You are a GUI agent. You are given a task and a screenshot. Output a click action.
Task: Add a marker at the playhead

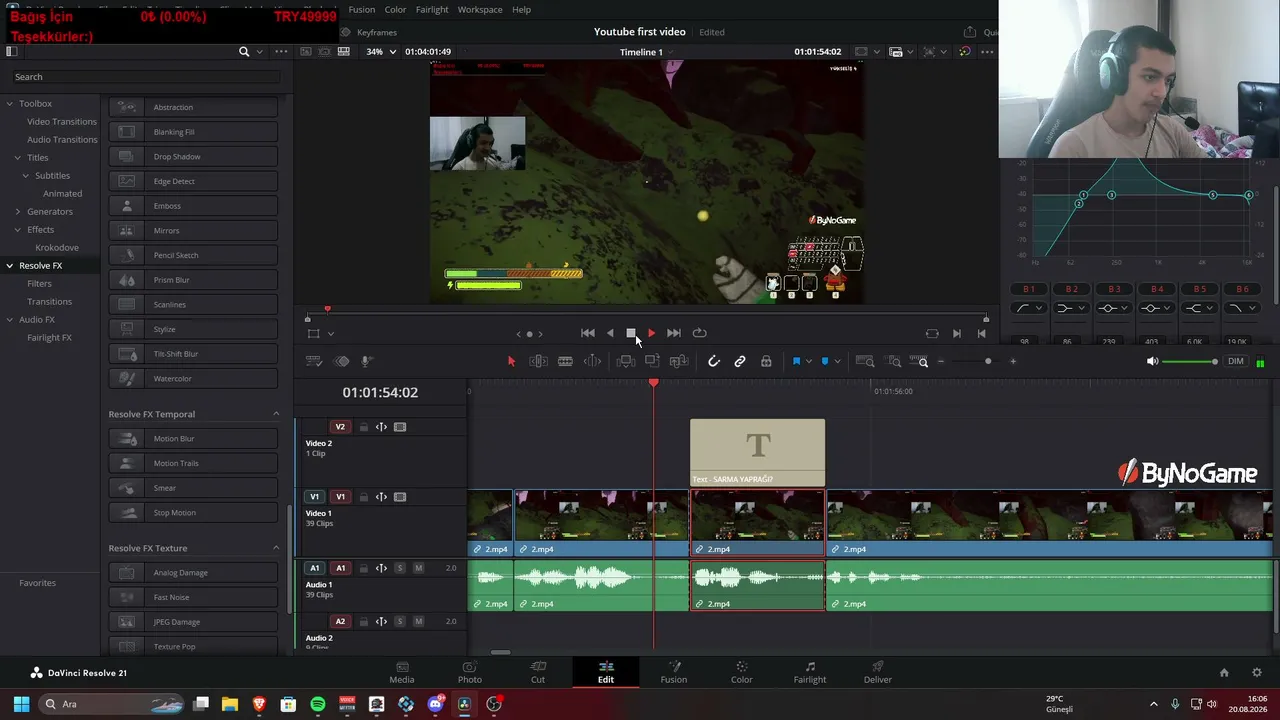[825, 361]
